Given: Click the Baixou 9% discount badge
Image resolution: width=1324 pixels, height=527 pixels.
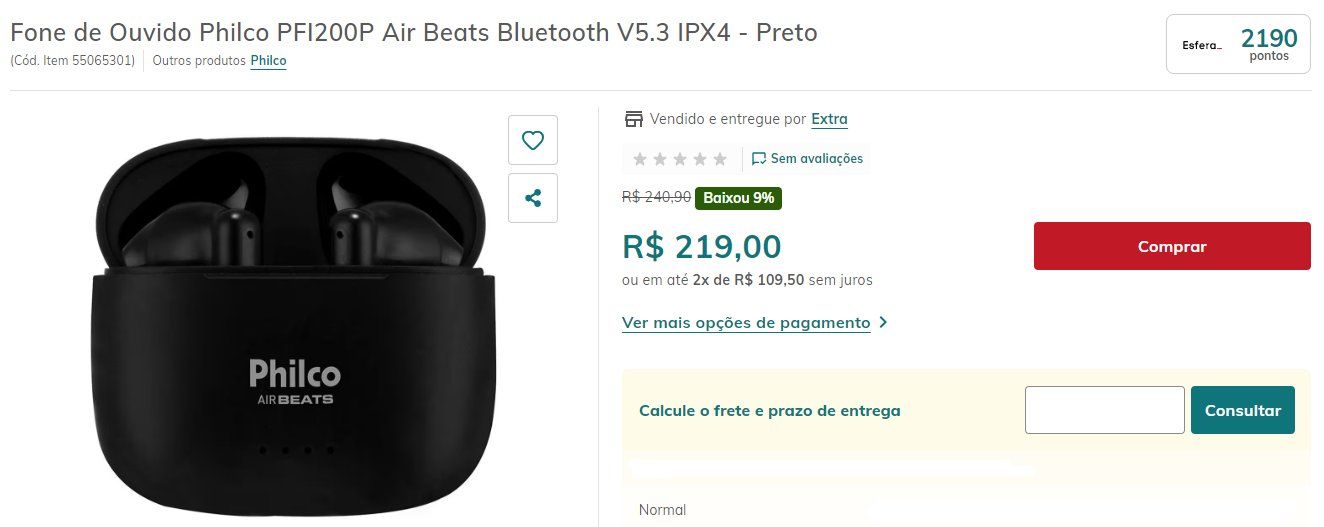Looking at the screenshot, I should (739, 198).
